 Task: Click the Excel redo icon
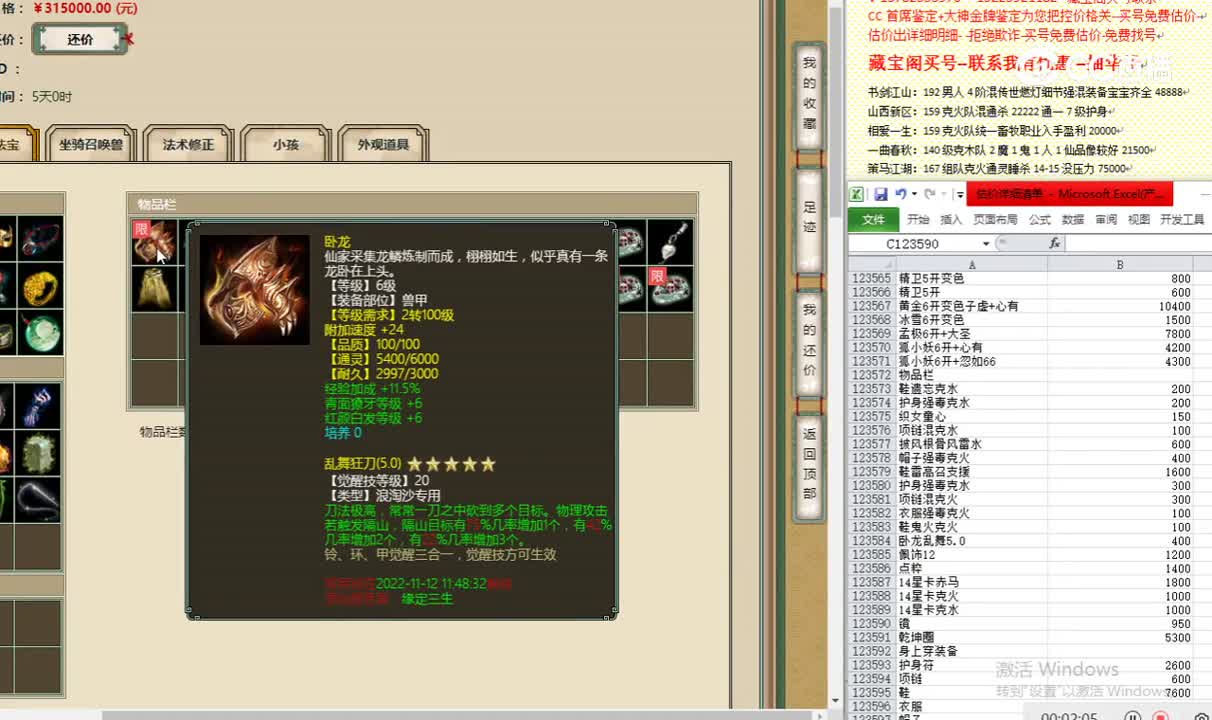tap(929, 194)
